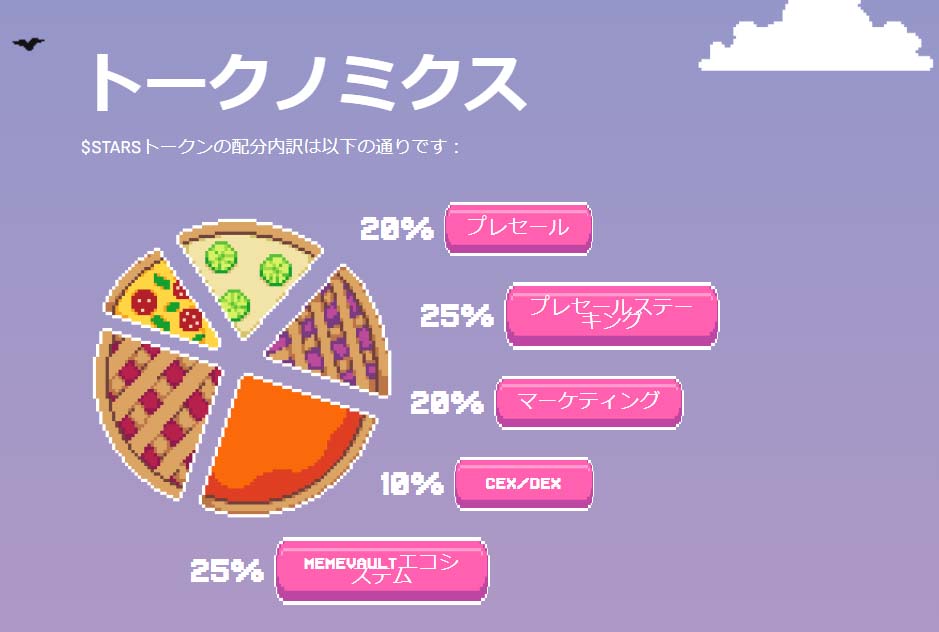
Task: Select the プレセールステーキング button
Action: (x=611, y=315)
